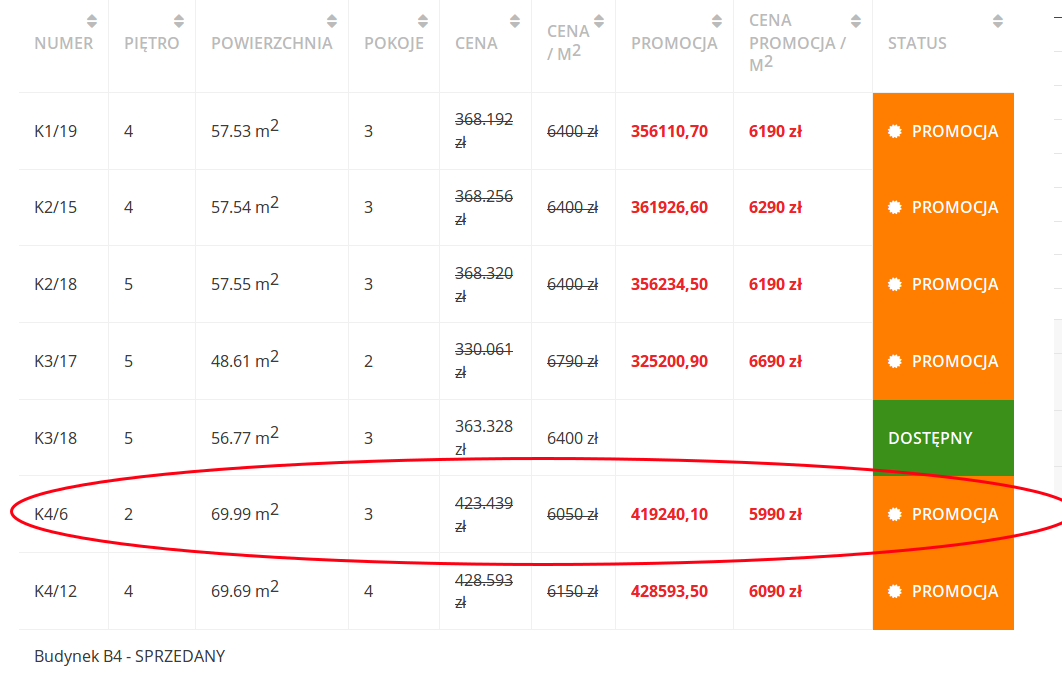Click the orange PROMOCJA status cell for K2/18
The width and height of the screenshot is (1062, 683).
(x=942, y=284)
